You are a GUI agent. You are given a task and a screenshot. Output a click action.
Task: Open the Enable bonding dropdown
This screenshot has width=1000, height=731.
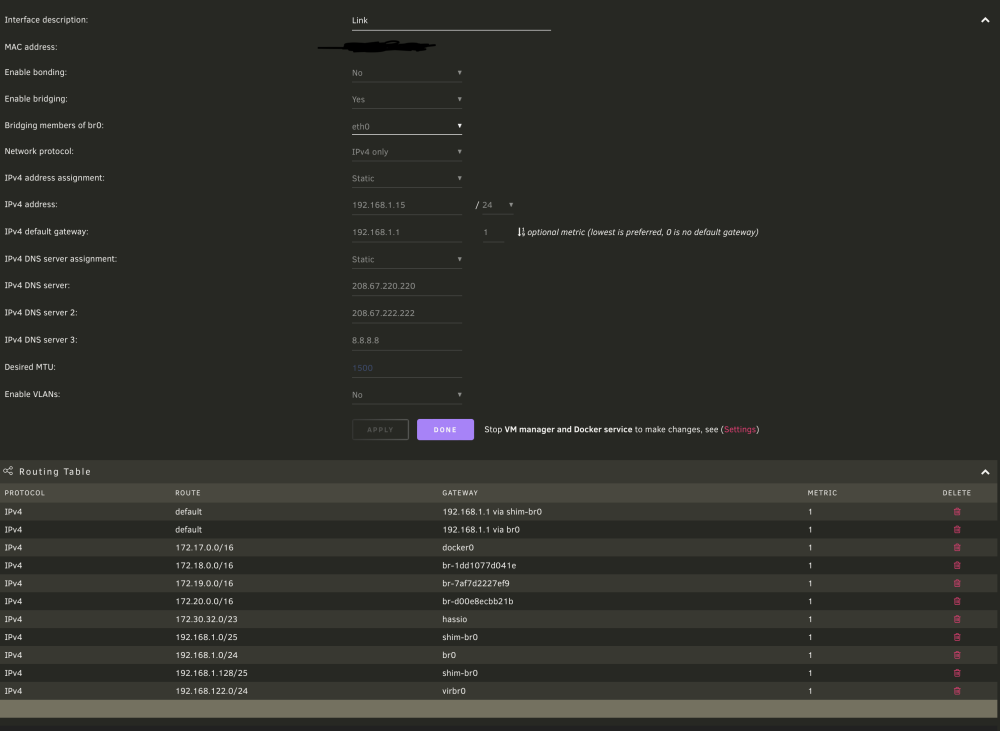click(x=407, y=73)
